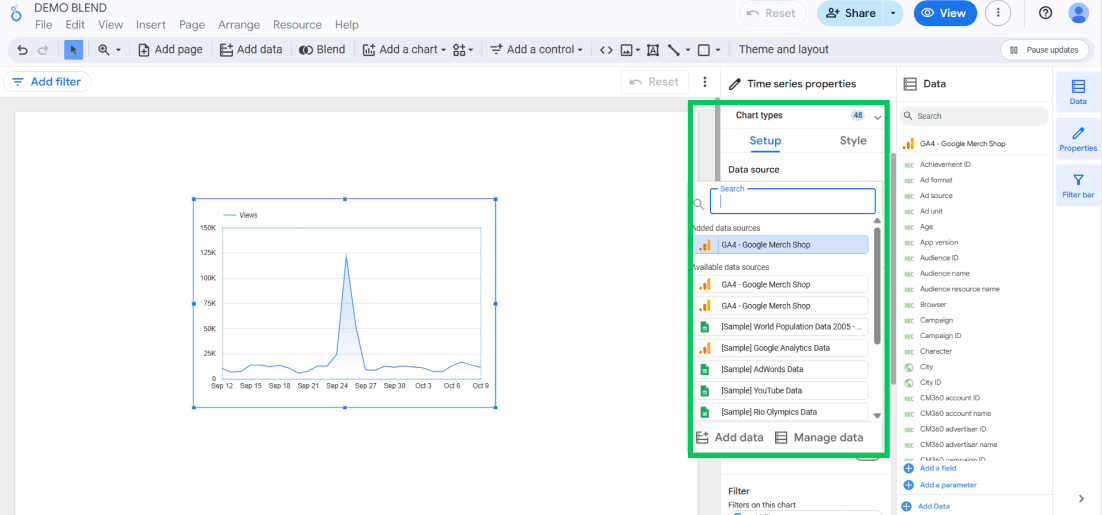Select [Sample] YouTube Data source
Viewport: 1102px width, 515px height.
781,391
